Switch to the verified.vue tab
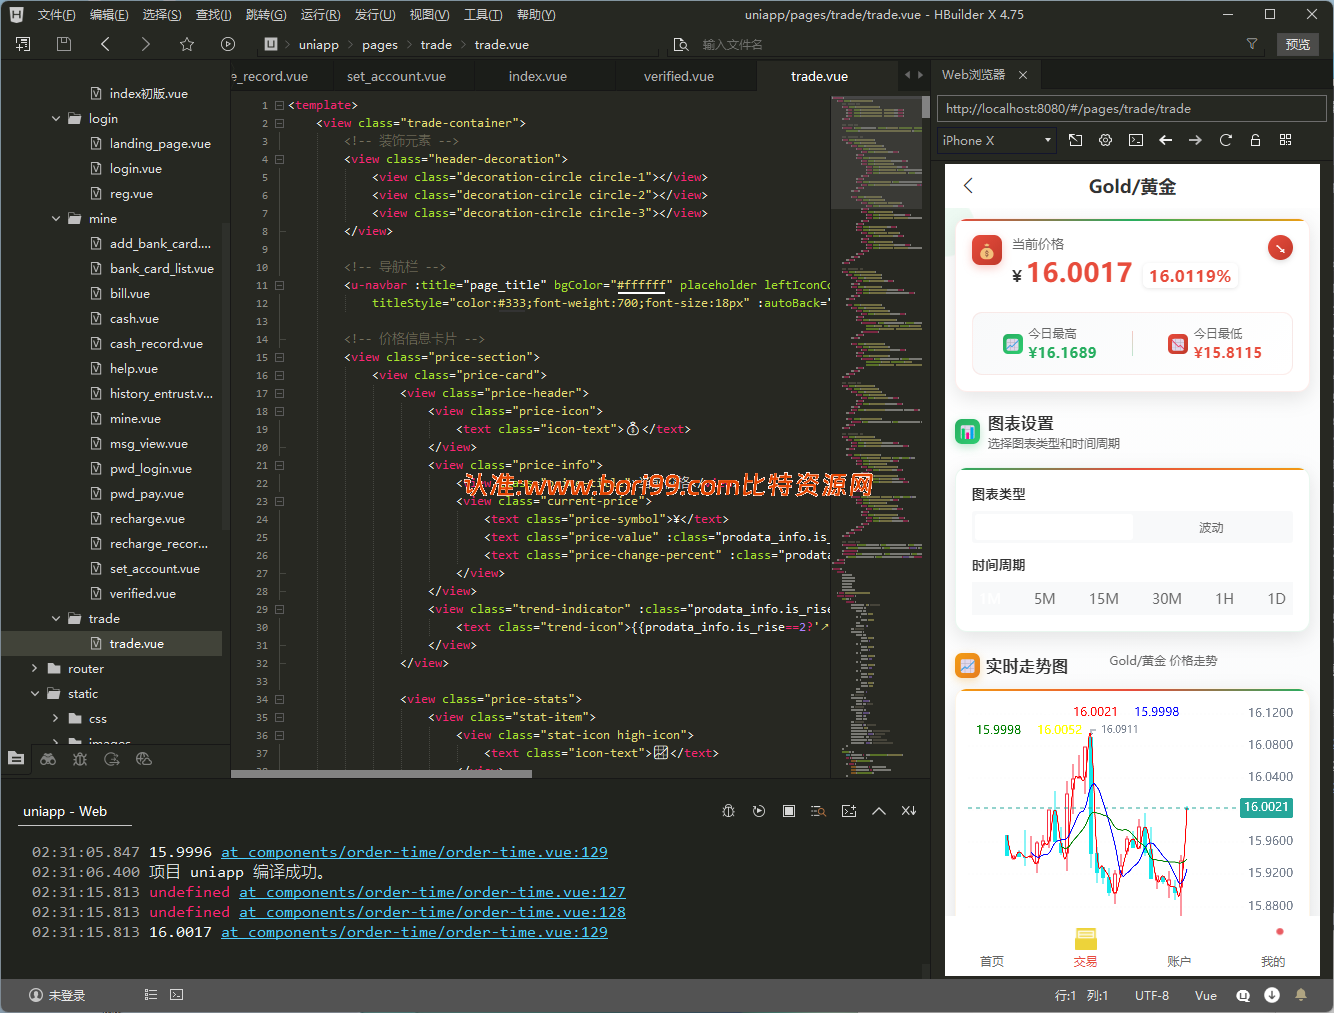Image resolution: width=1334 pixels, height=1013 pixels. (x=679, y=76)
